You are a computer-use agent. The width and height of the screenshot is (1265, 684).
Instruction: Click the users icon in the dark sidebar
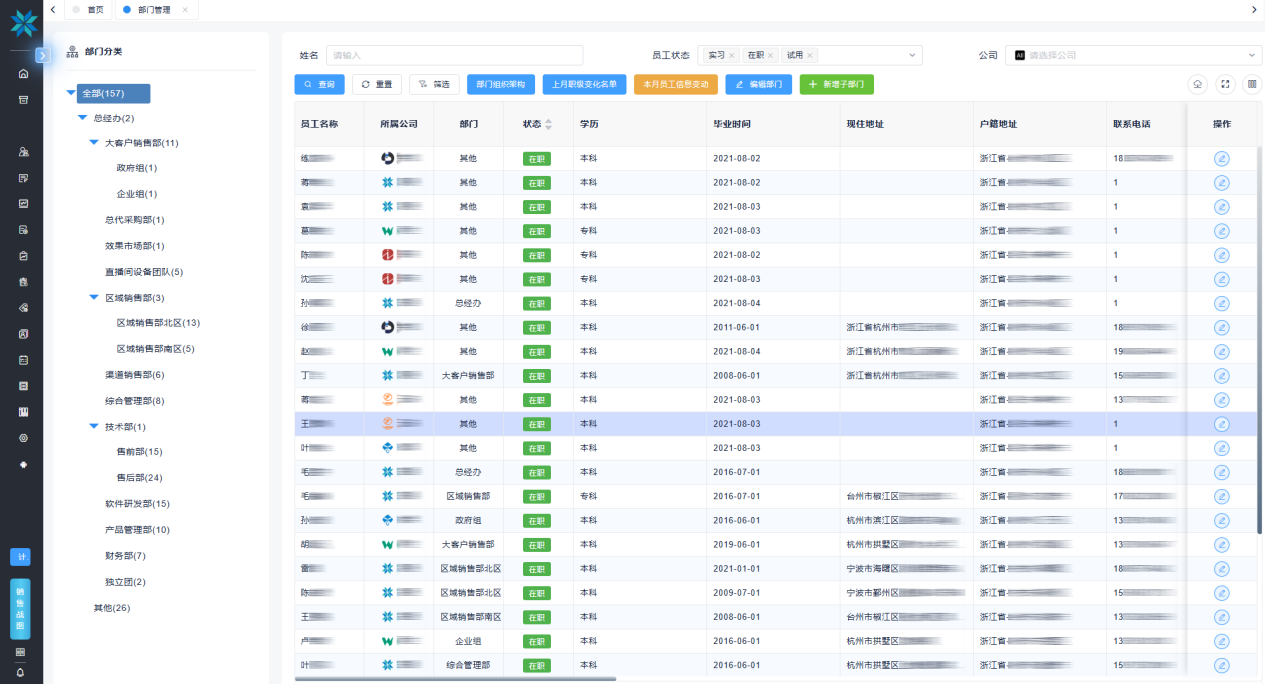coord(23,152)
